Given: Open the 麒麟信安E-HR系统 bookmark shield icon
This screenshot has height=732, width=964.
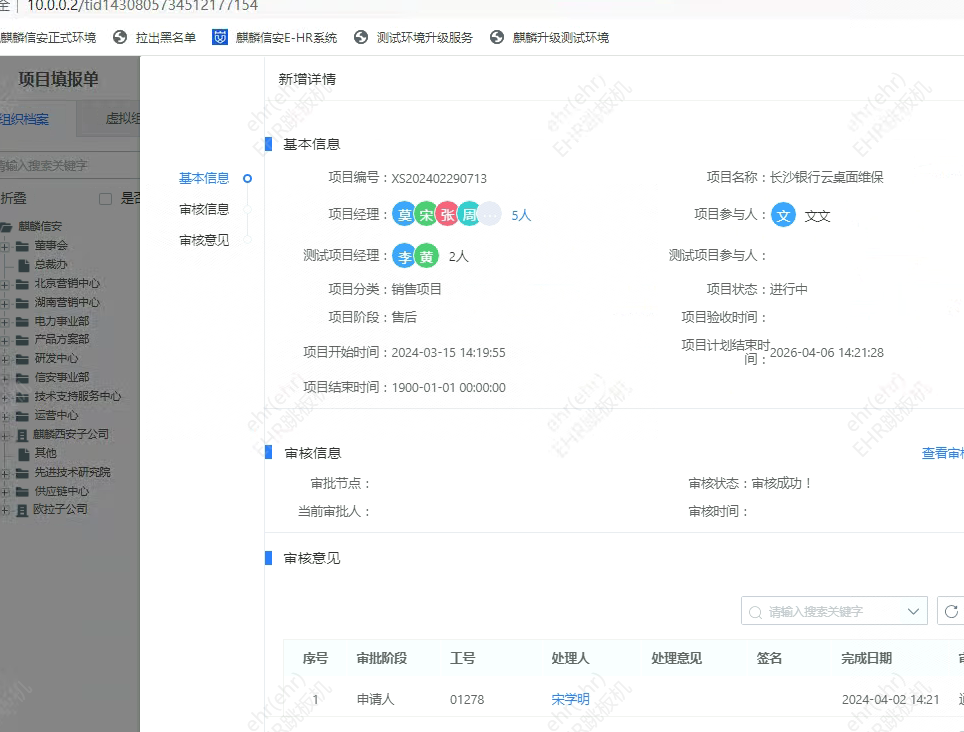Looking at the screenshot, I should (x=221, y=39).
